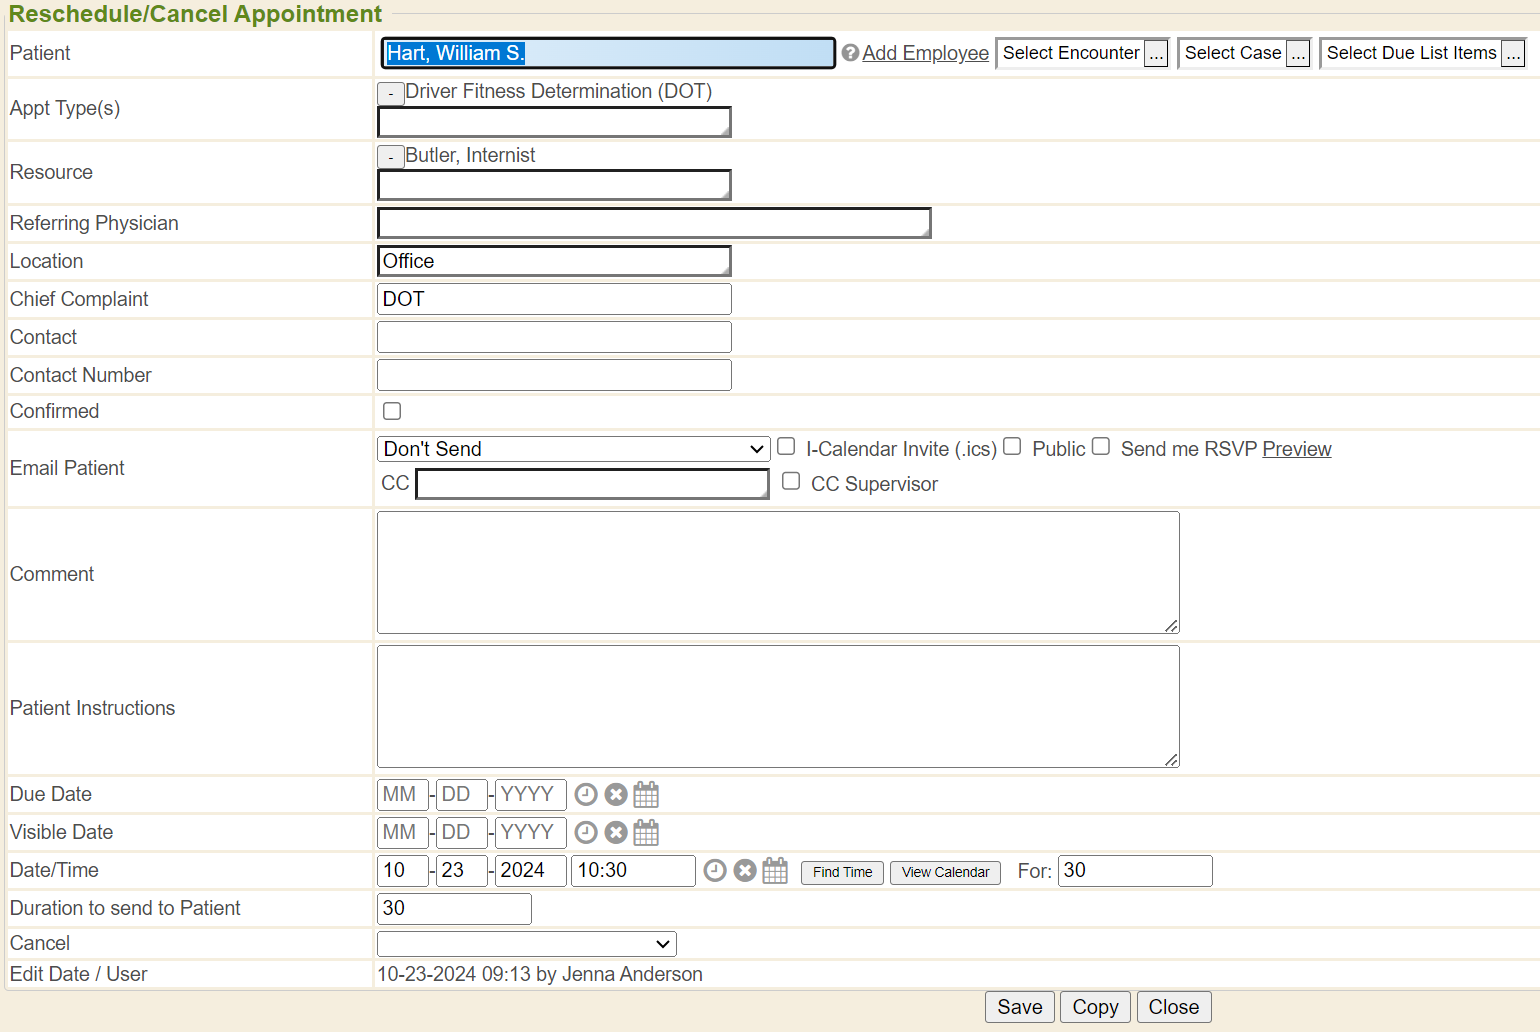Click the Preview link for email

(x=1296, y=449)
